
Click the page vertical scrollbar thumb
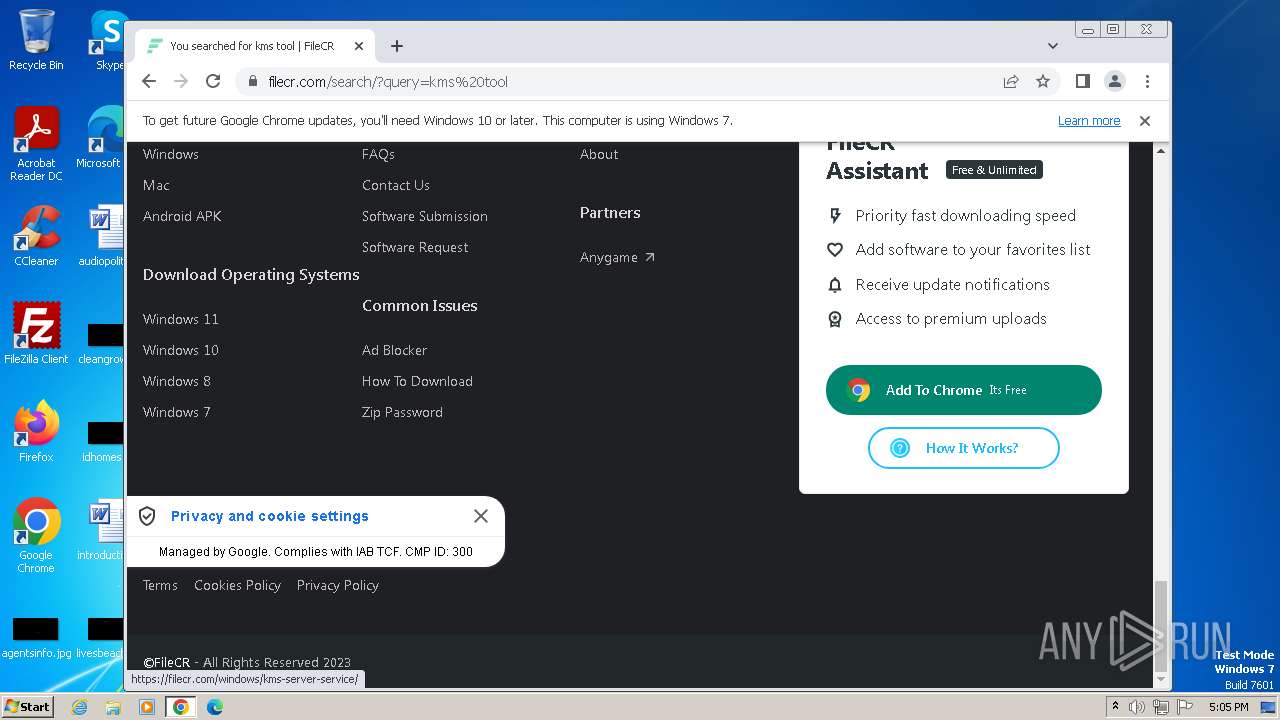1161,627
